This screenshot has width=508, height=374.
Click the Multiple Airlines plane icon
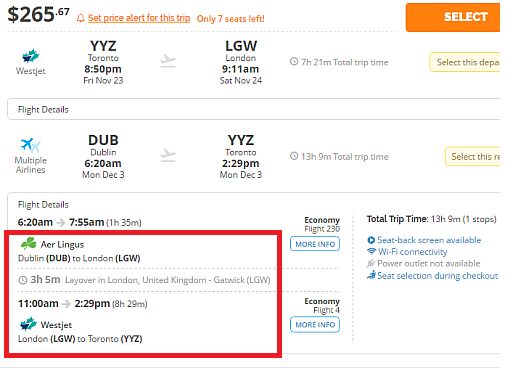coord(30,145)
